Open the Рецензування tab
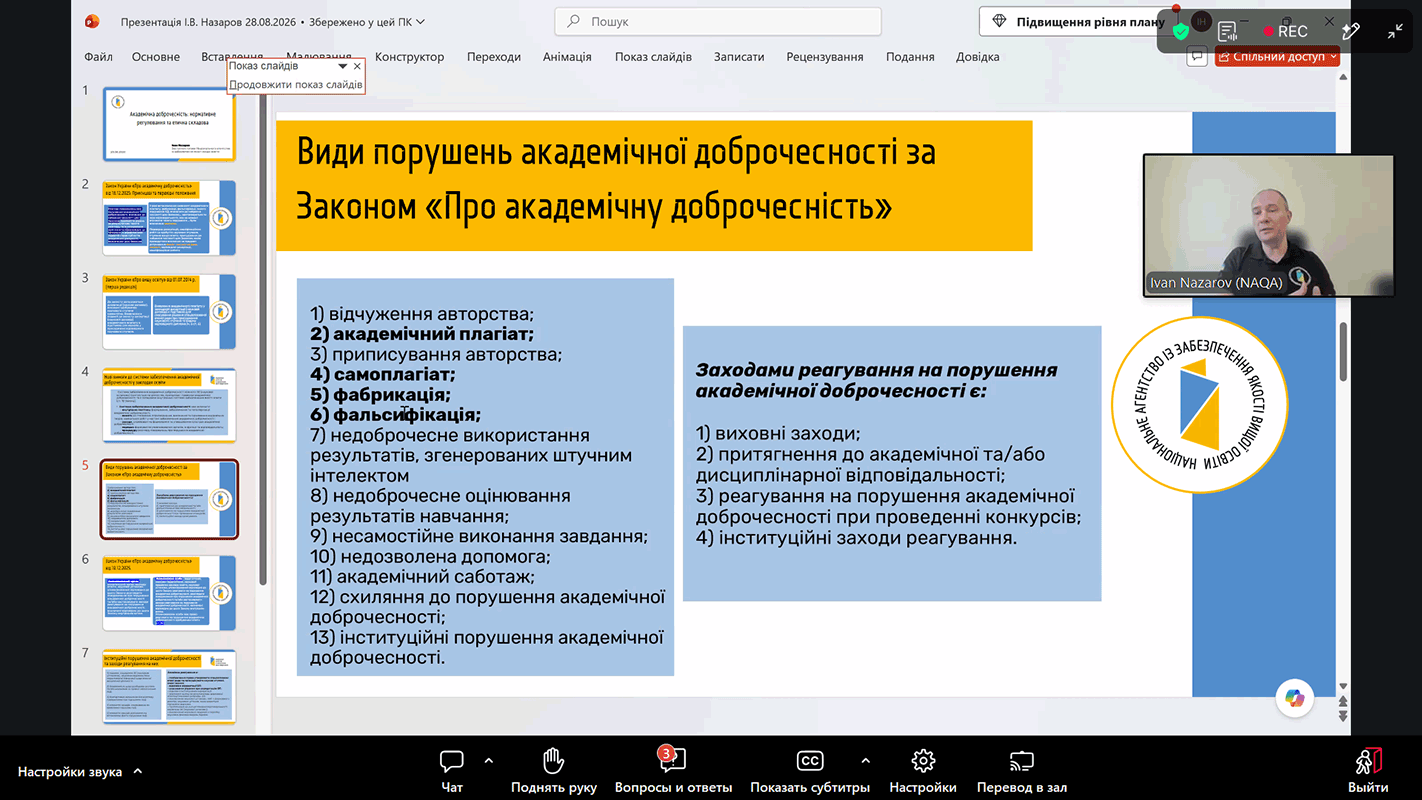This screenshot has width=1422, height=800. click(825, 57)
